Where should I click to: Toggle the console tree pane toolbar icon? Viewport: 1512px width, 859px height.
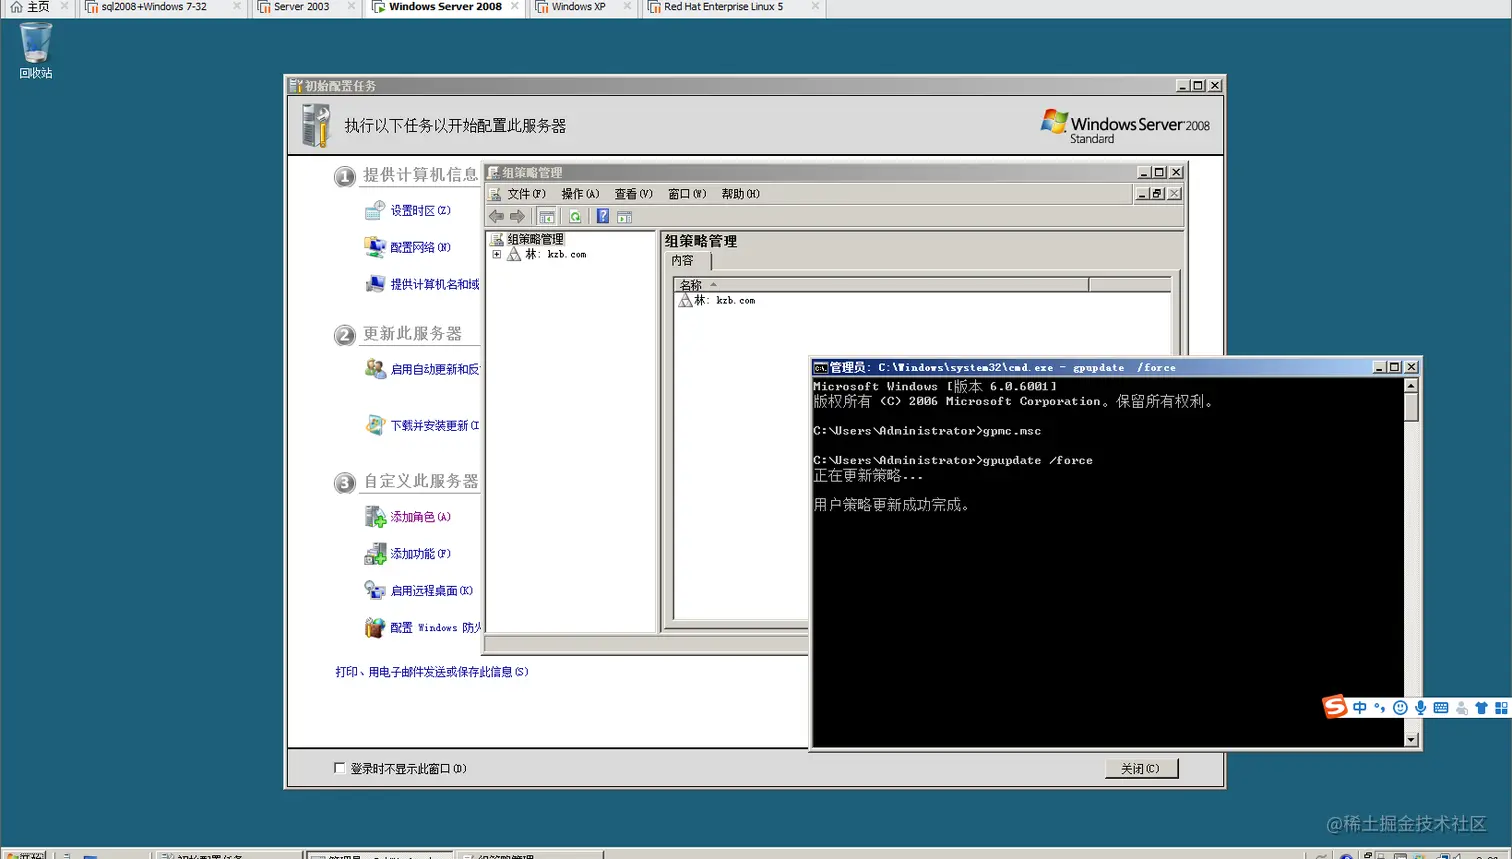546,216
